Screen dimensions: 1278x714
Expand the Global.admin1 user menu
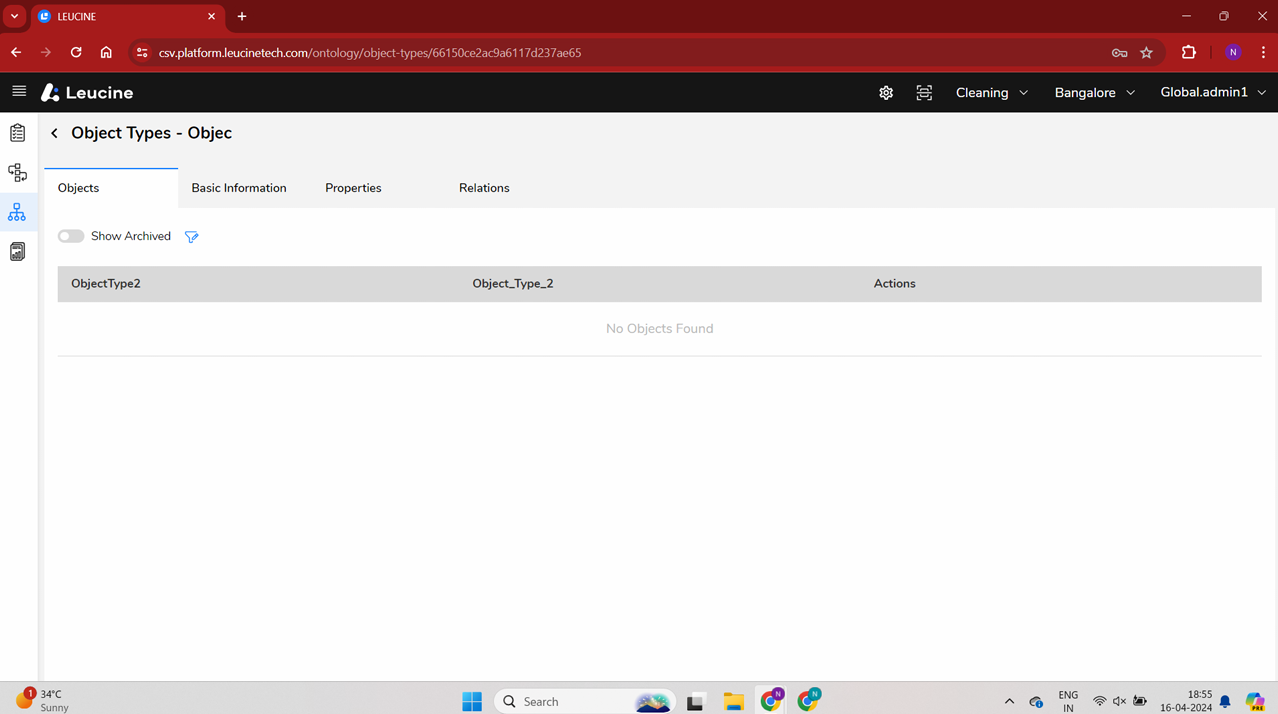click(x=1212, y=93)
